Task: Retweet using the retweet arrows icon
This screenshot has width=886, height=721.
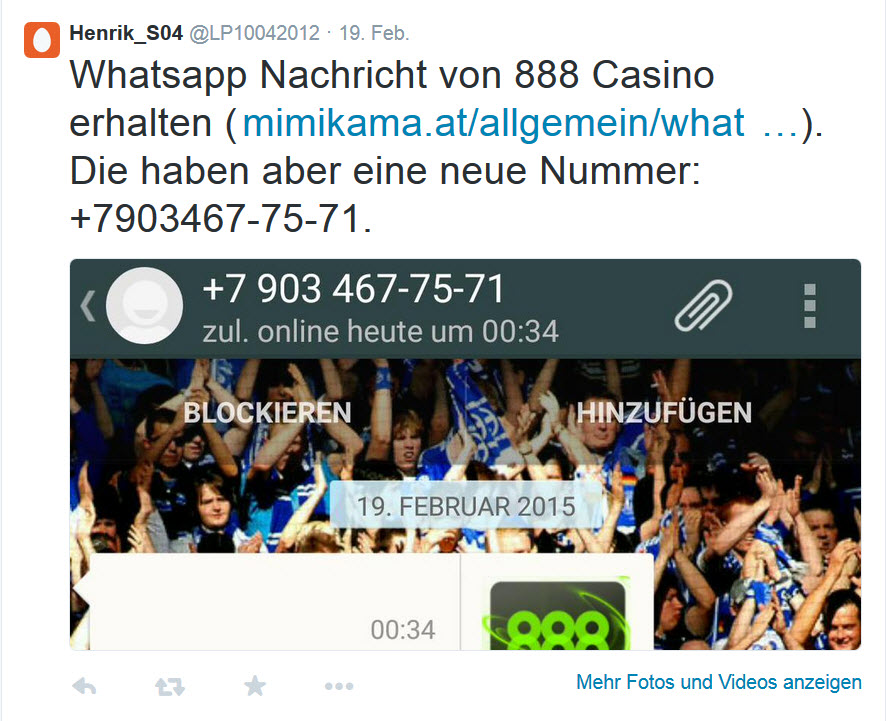Action: tap(170, 687)
